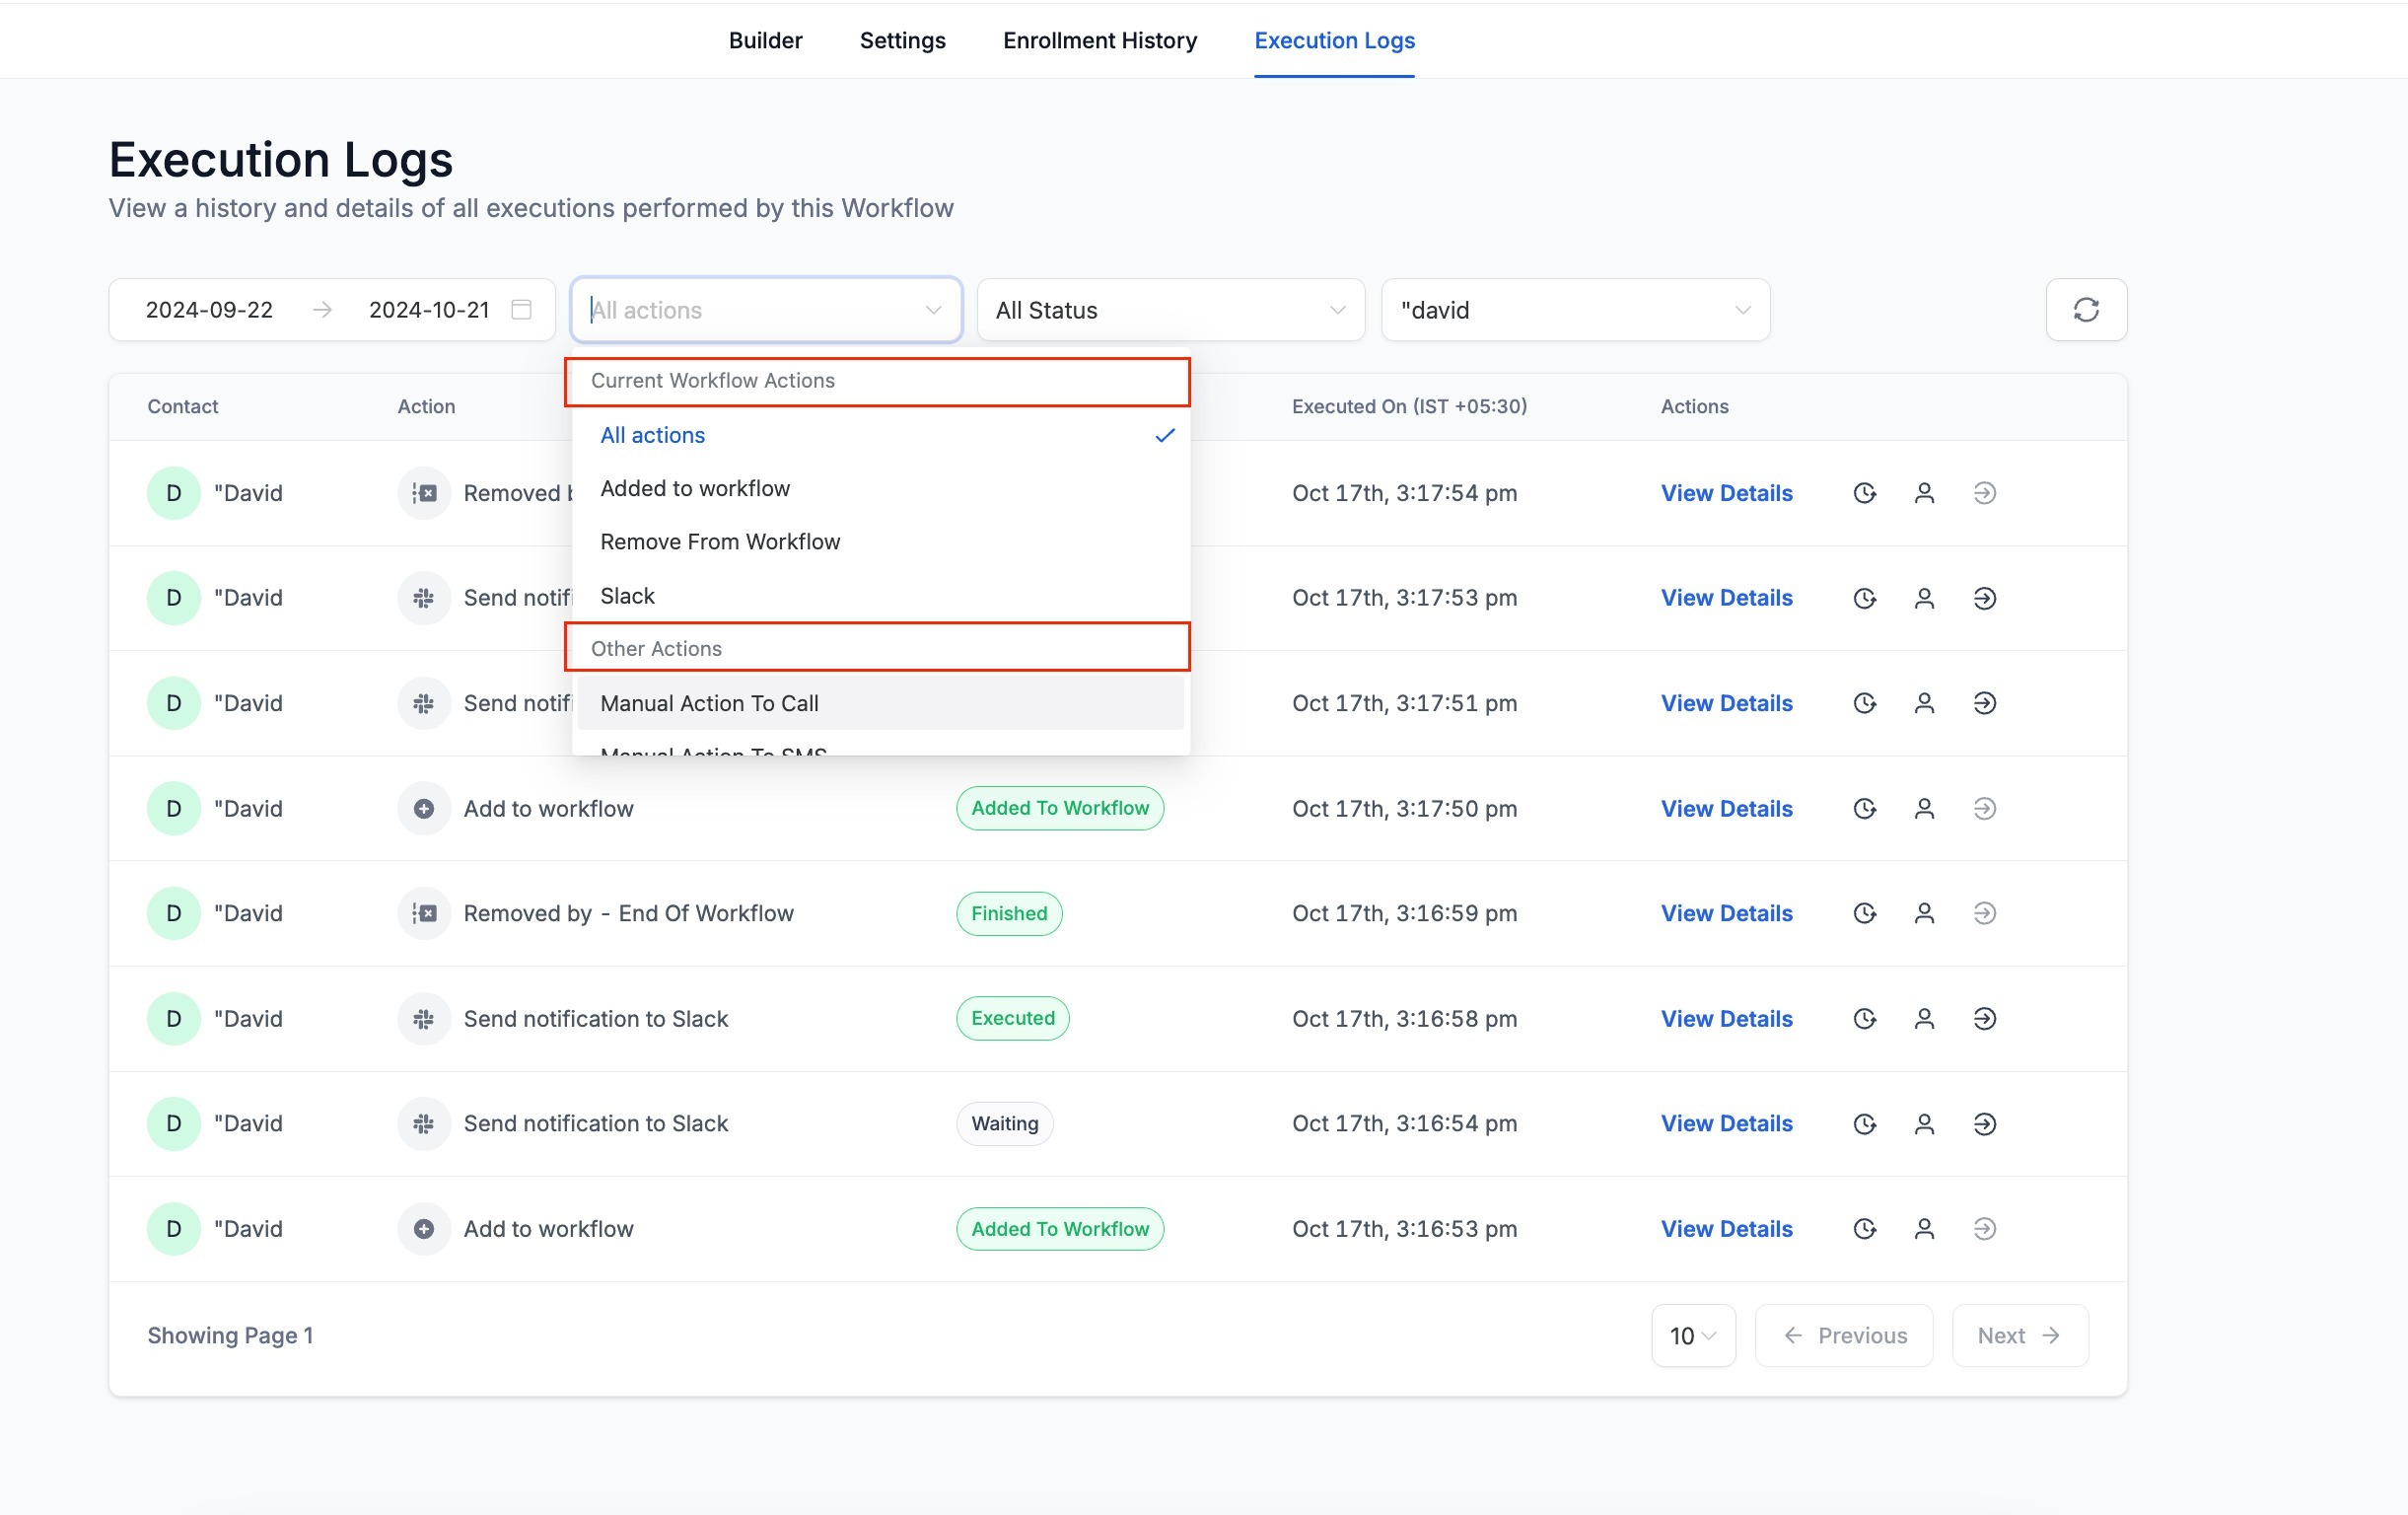This screenshot has width=2408, height=1515.
Task: Click arrow-circle icon in third row
Action: tap(1984, 703)
